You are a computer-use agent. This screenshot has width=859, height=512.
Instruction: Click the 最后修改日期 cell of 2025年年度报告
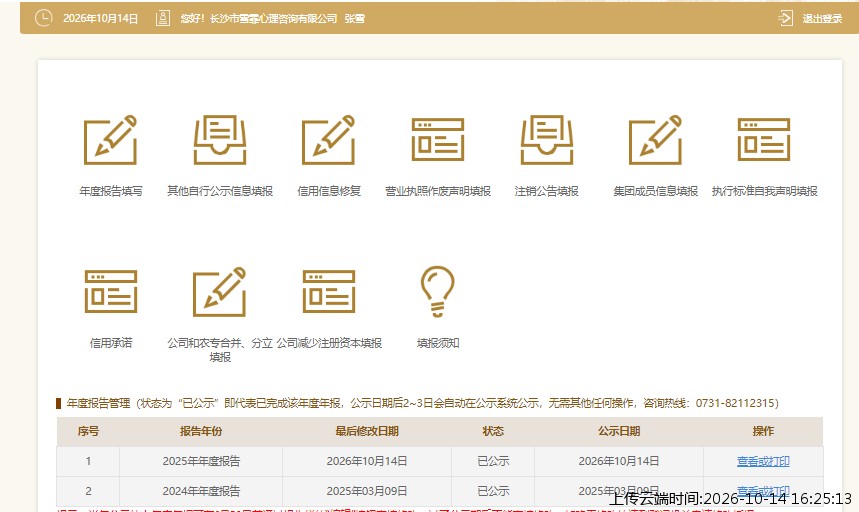[367, 461]
